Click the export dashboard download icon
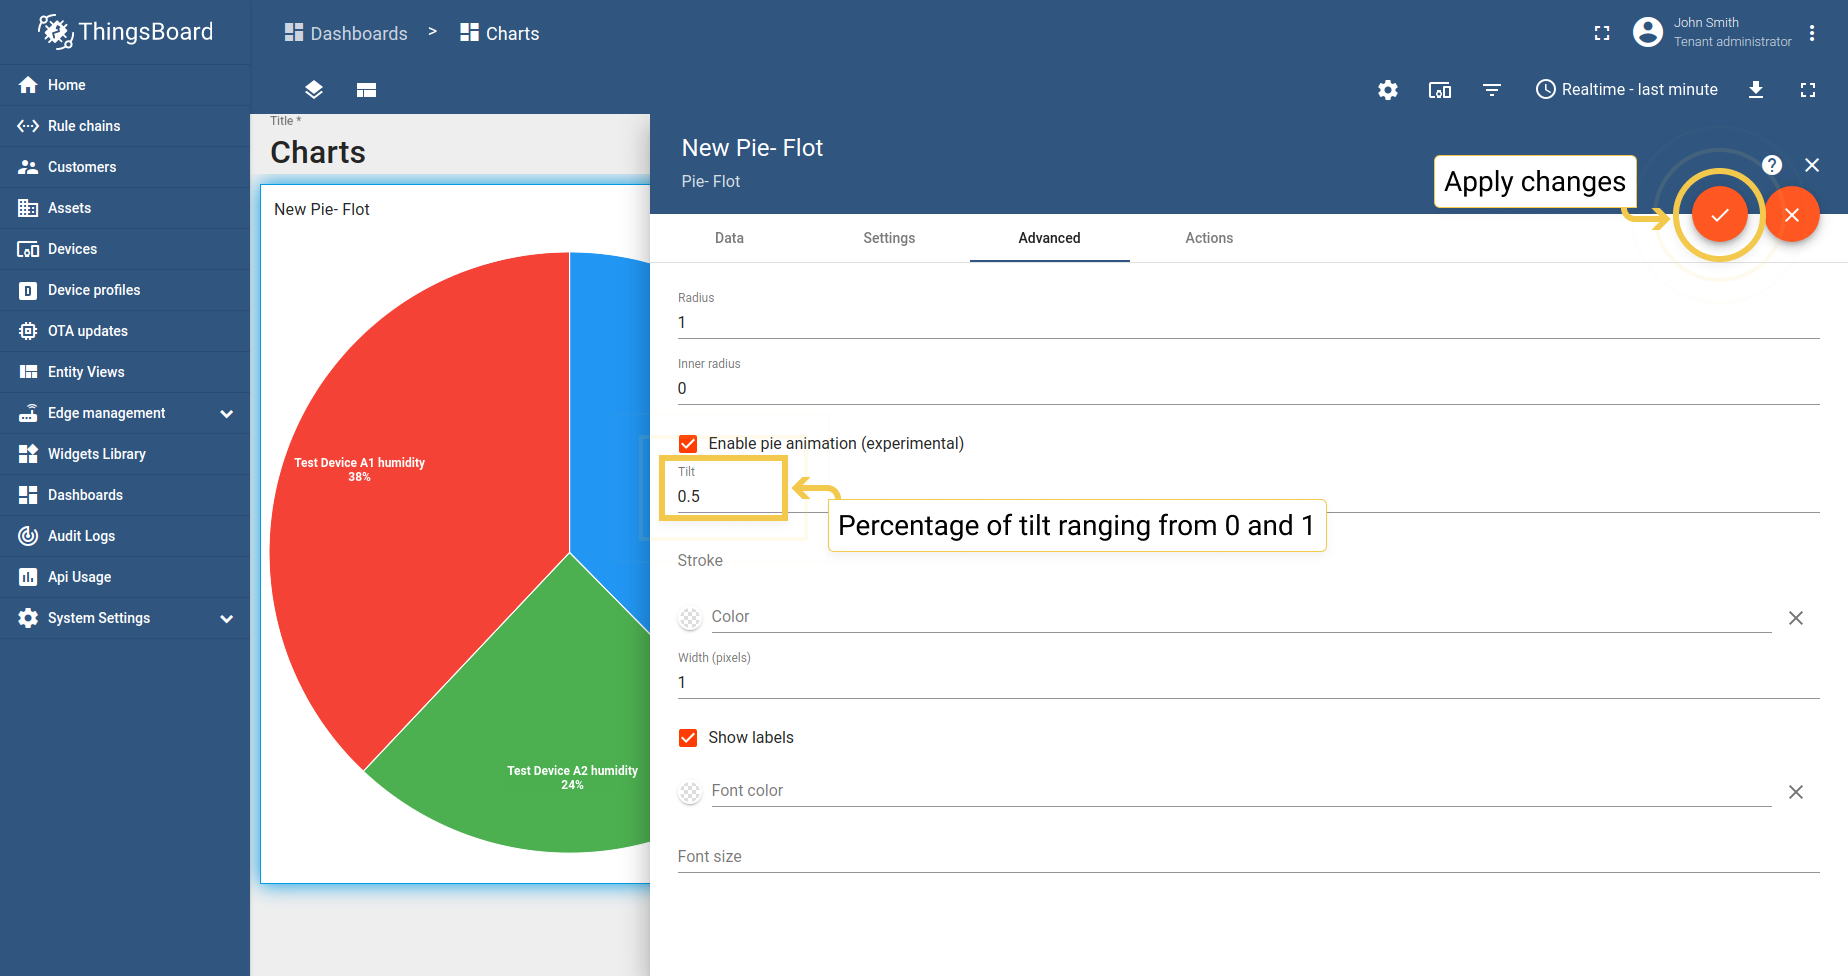This screenshot has width=1848, height=976. 1755,90
